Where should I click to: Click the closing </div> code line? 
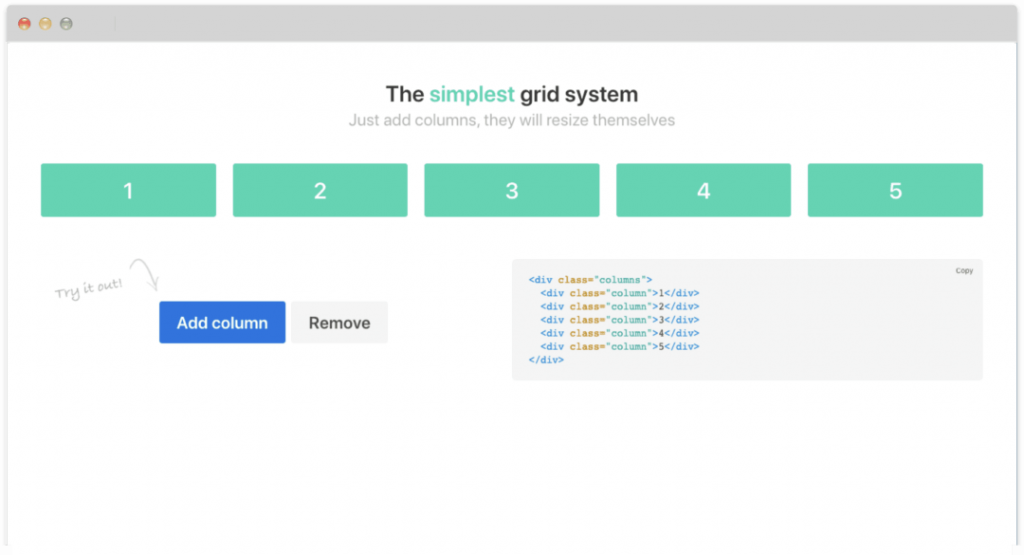pyautogui.click(x=546, y=360)
